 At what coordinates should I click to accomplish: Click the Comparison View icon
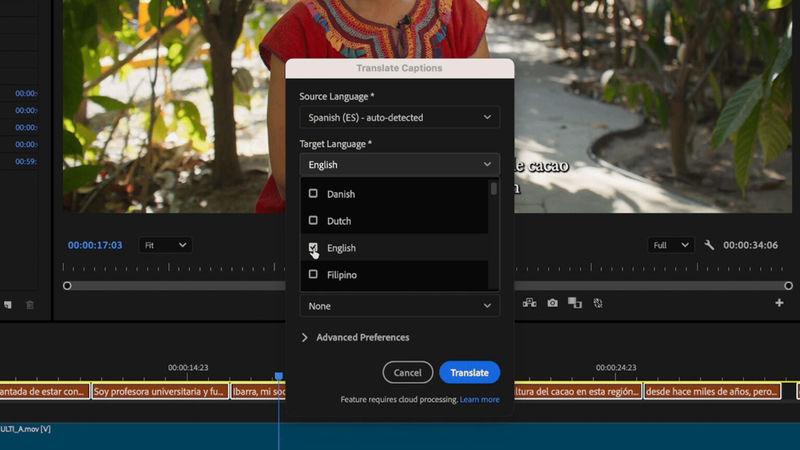pos(574,303)
